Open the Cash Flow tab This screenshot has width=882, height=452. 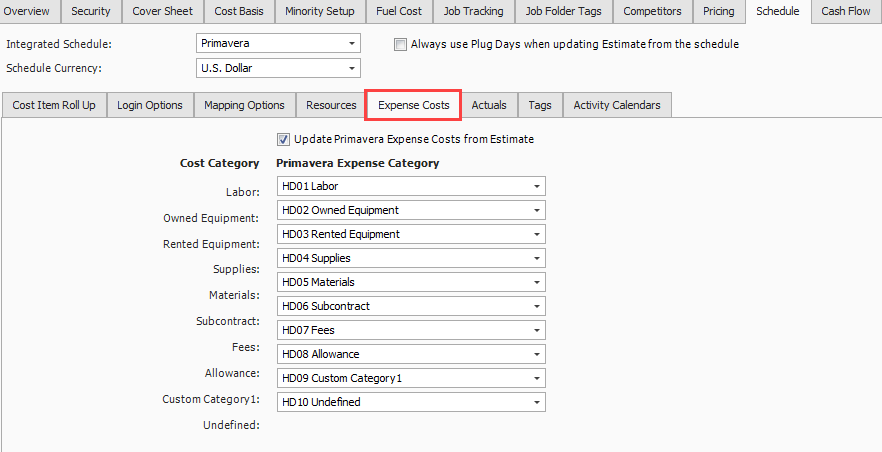point(845,11)
